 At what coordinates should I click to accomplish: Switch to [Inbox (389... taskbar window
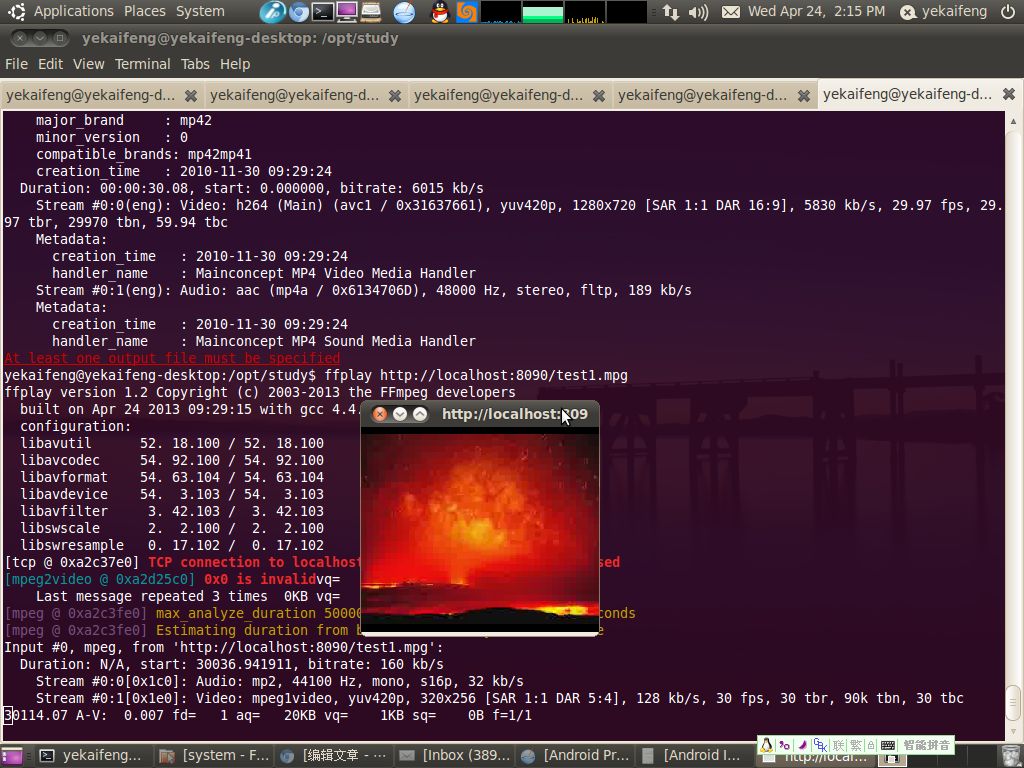pos(454,756)
